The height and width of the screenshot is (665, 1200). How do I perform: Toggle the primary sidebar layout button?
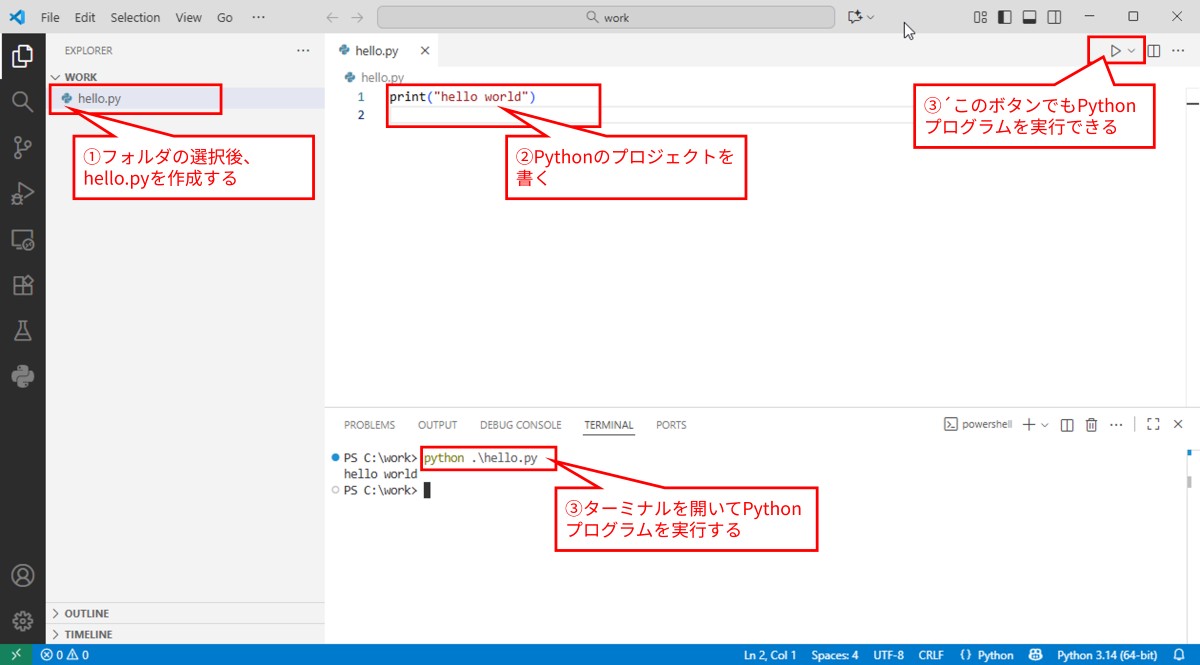(1004, 17)
